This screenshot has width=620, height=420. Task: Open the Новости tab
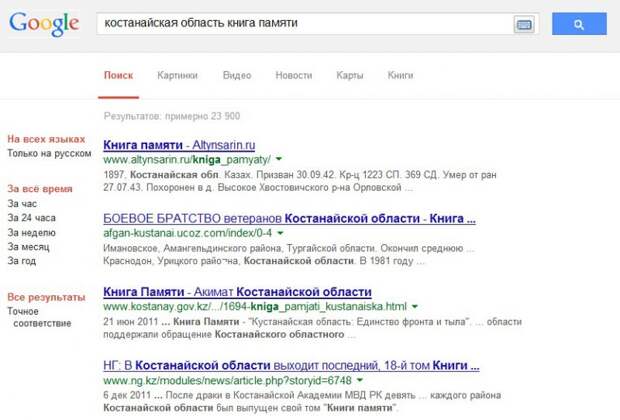coord(293,75)
